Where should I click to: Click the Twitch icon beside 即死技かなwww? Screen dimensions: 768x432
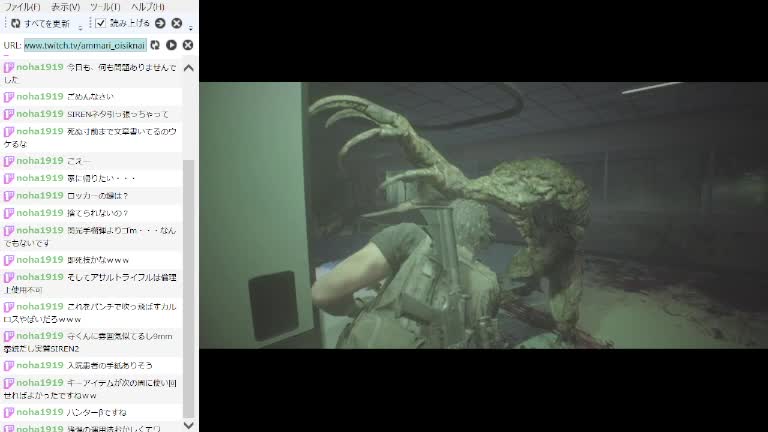click(9, 260)
